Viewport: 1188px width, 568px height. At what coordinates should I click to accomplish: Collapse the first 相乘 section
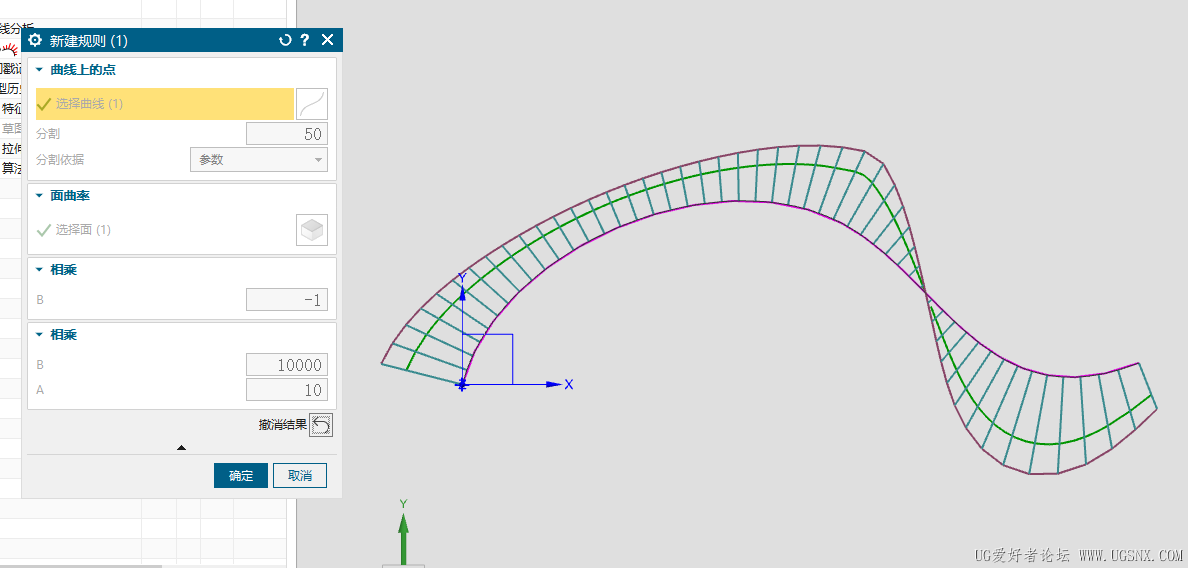pyautogui.click(x=39, y=270)
